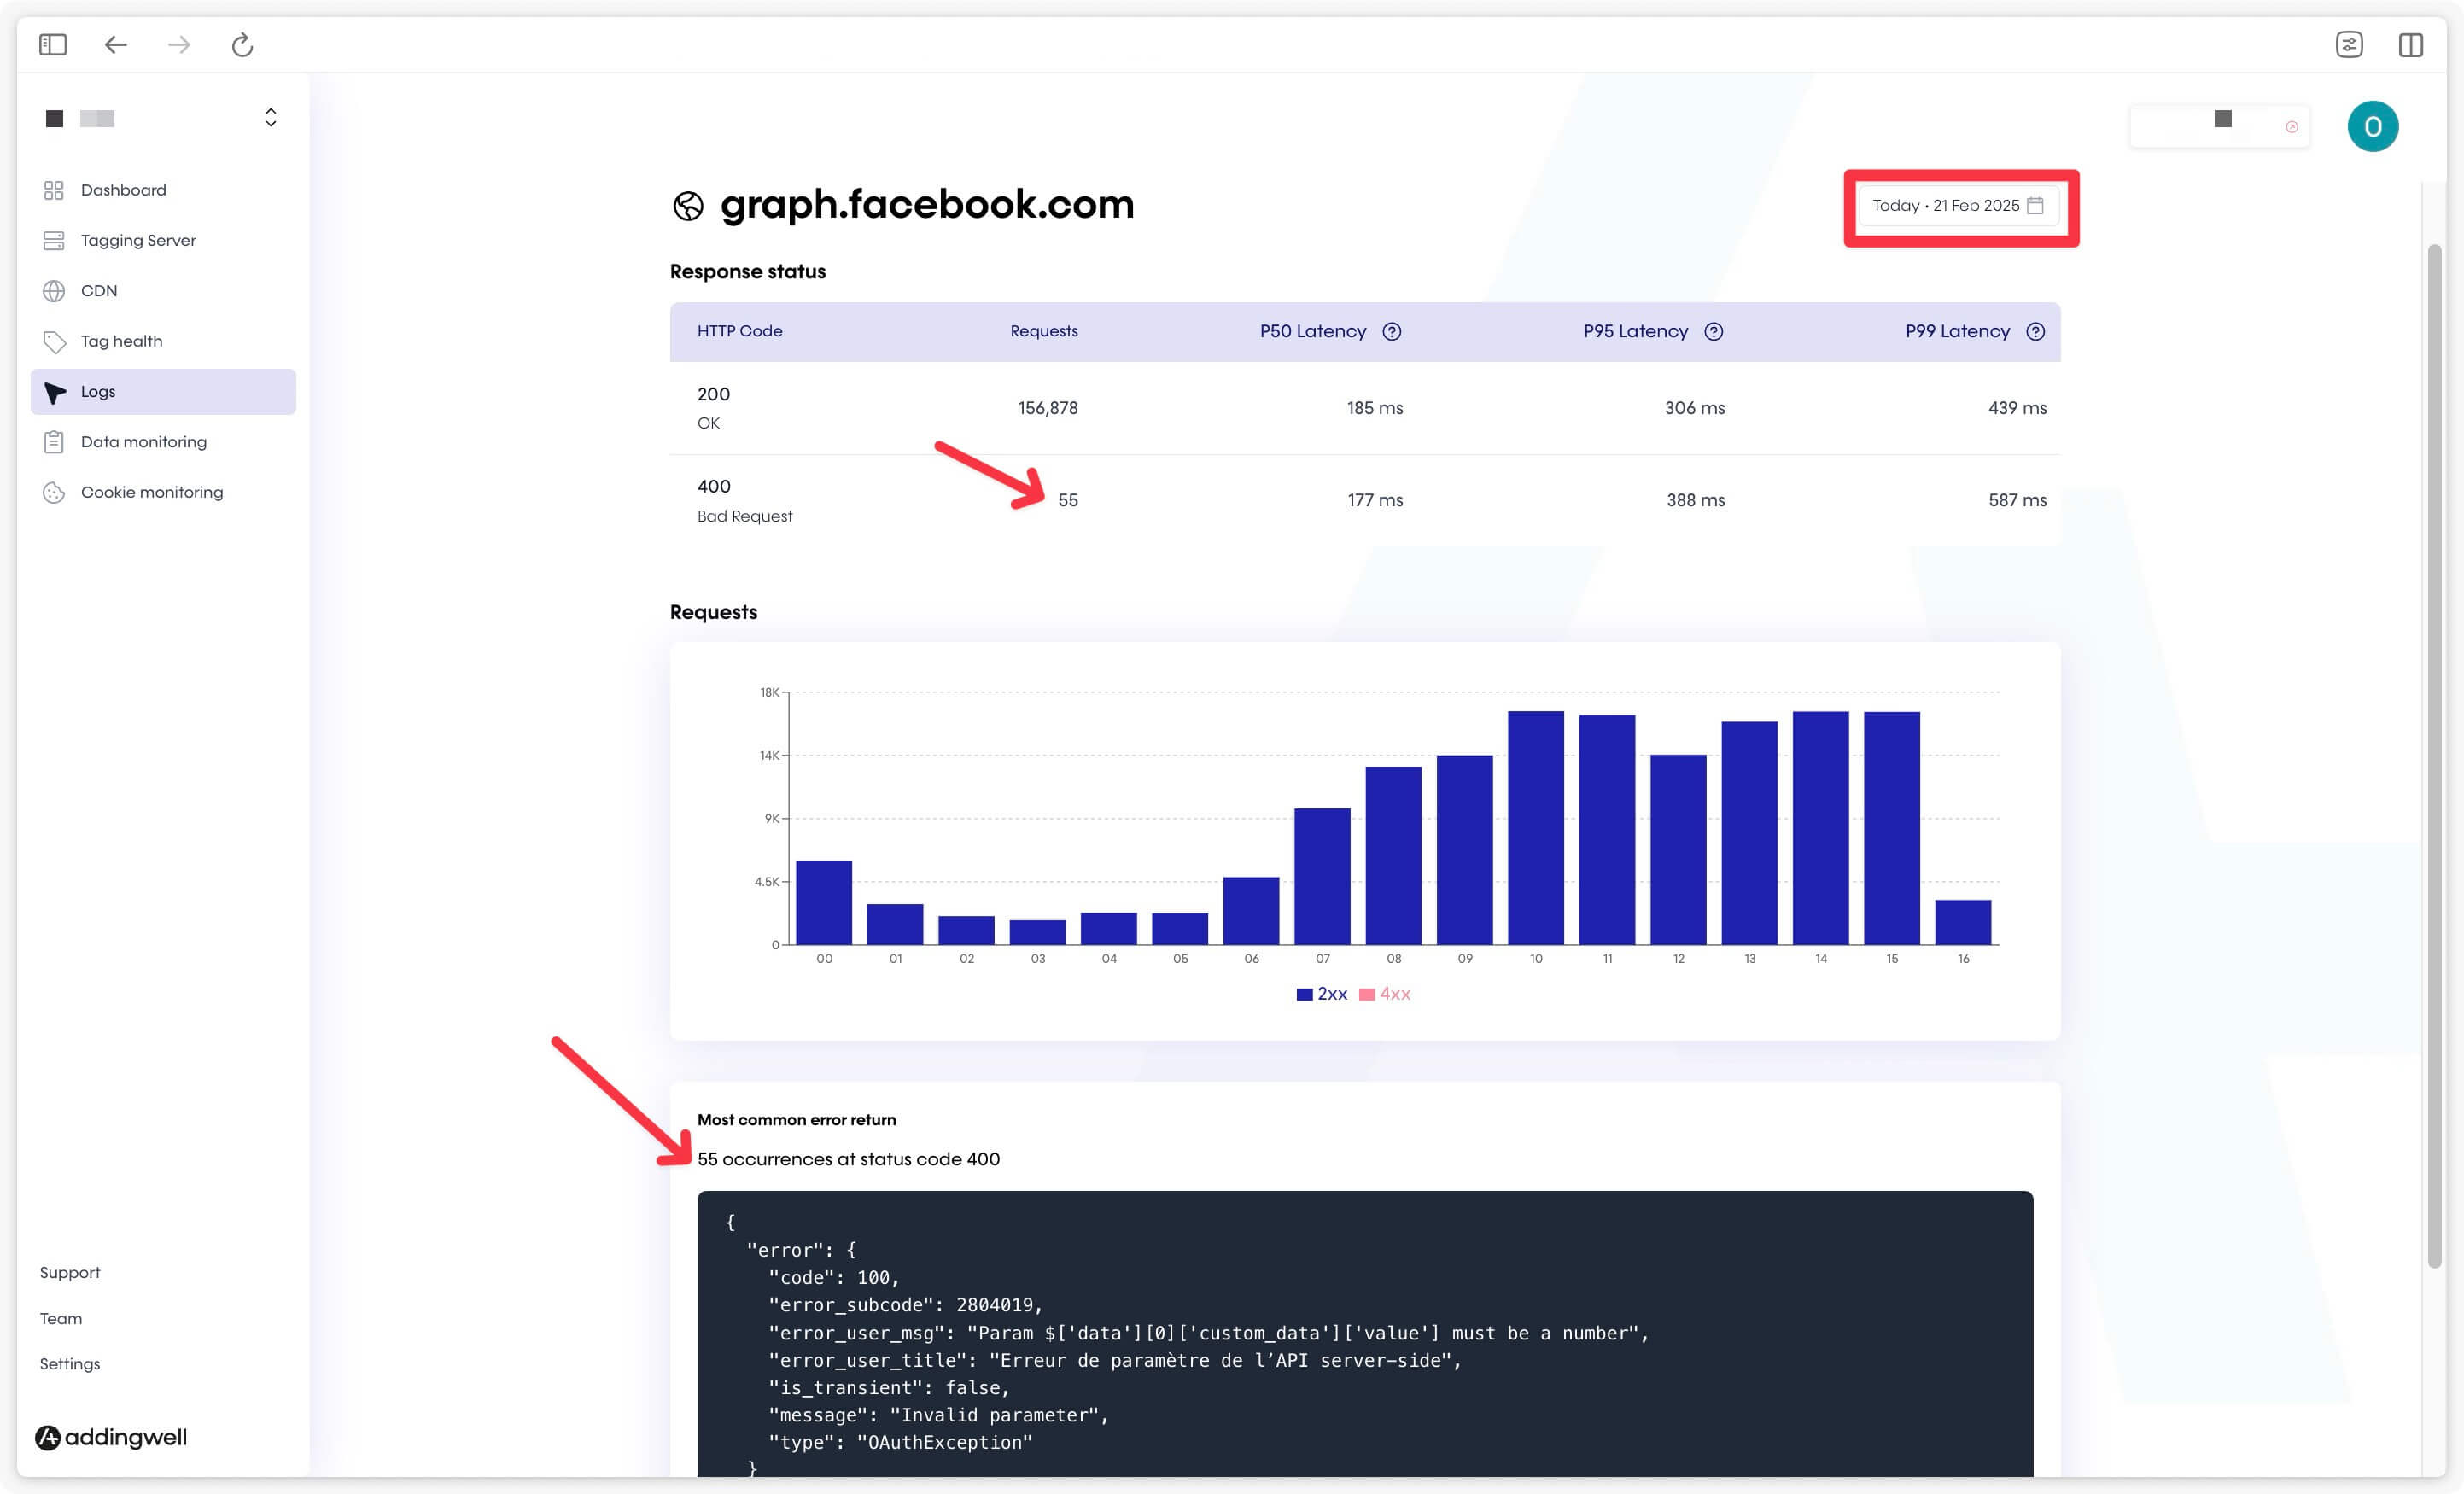
Task: Click the Most common error return heading
Action: [797, 1120]
